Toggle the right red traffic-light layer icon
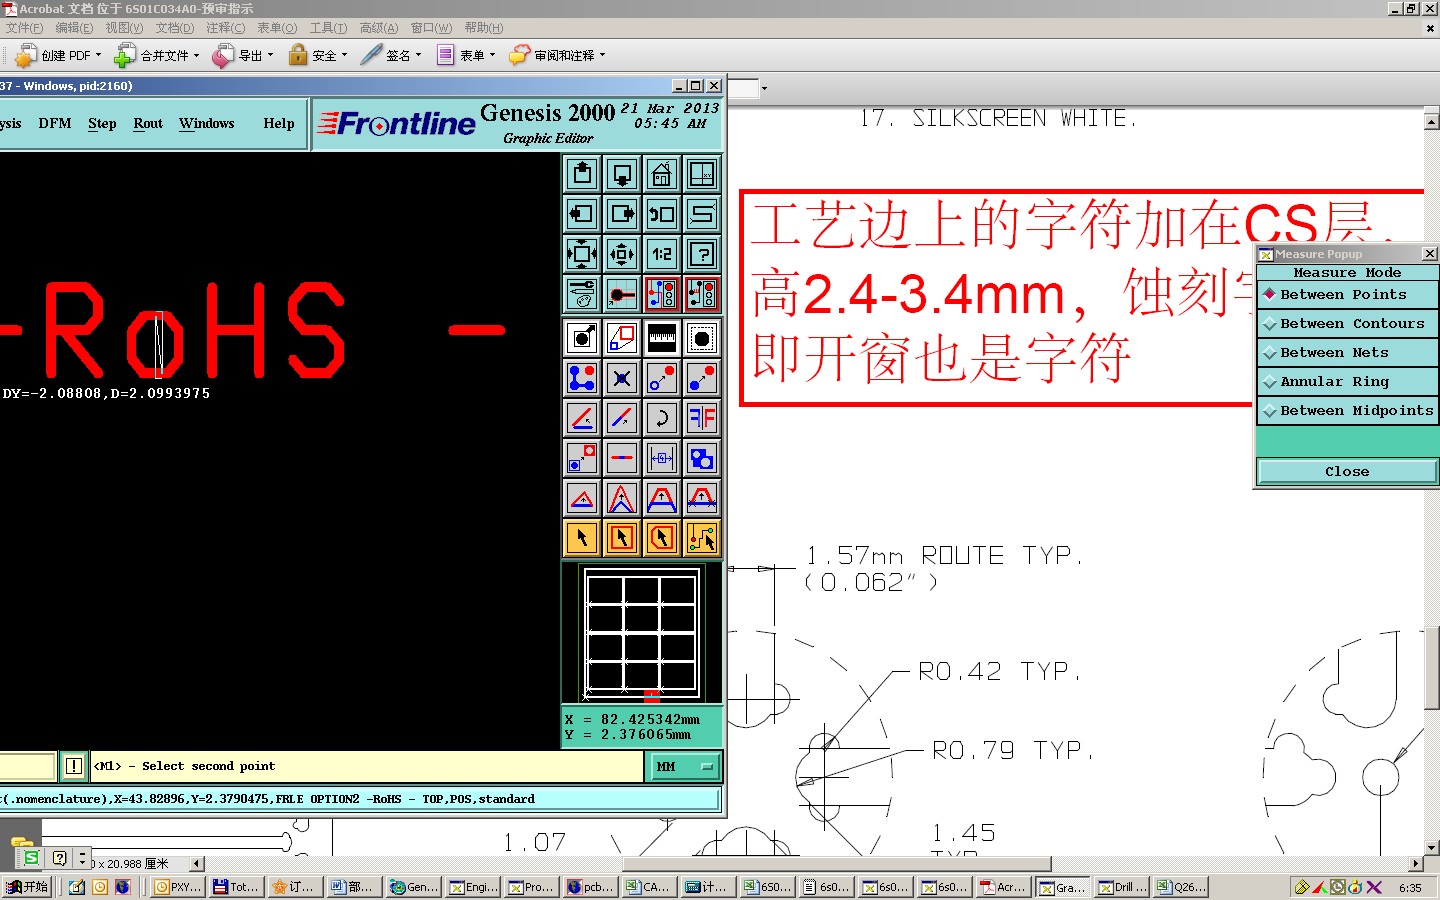Screen dimensions: 1440x900 (702, 294)
